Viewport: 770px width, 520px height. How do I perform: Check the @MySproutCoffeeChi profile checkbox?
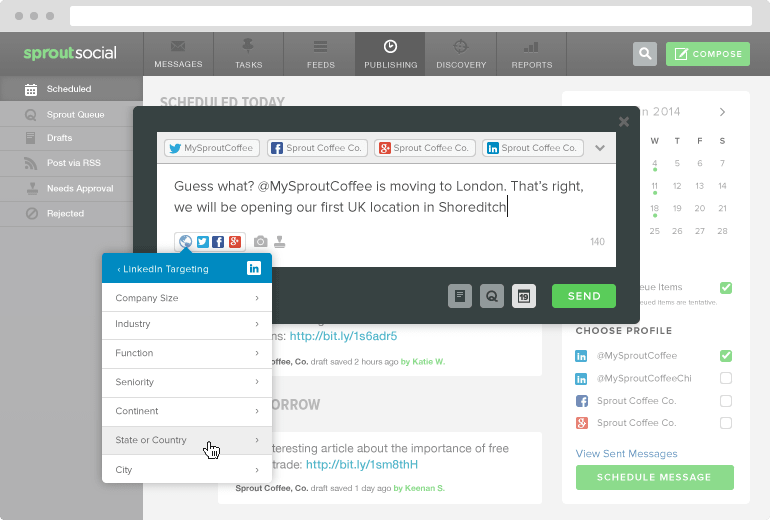[x=726, y=378]
